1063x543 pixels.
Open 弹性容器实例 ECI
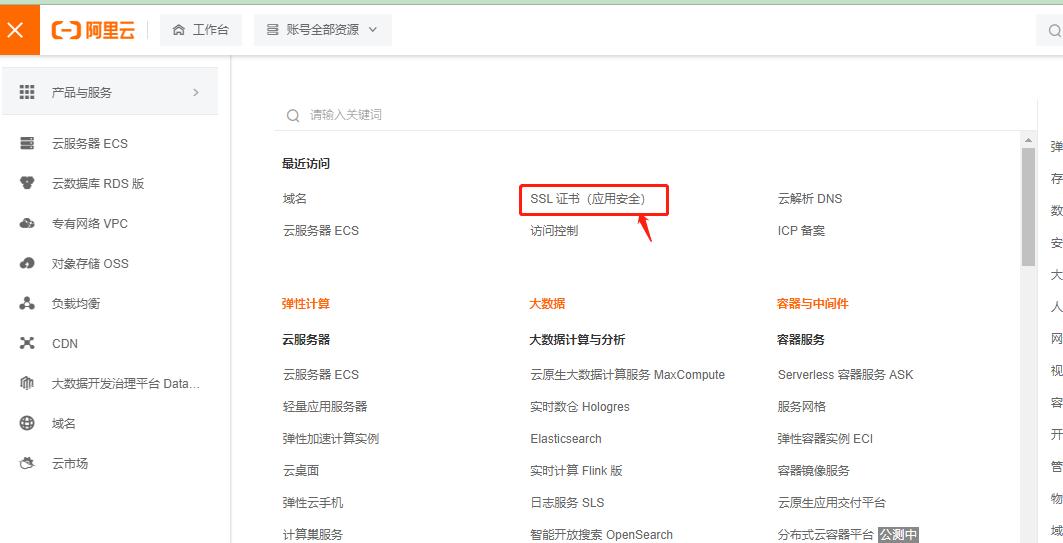point(825,439)
